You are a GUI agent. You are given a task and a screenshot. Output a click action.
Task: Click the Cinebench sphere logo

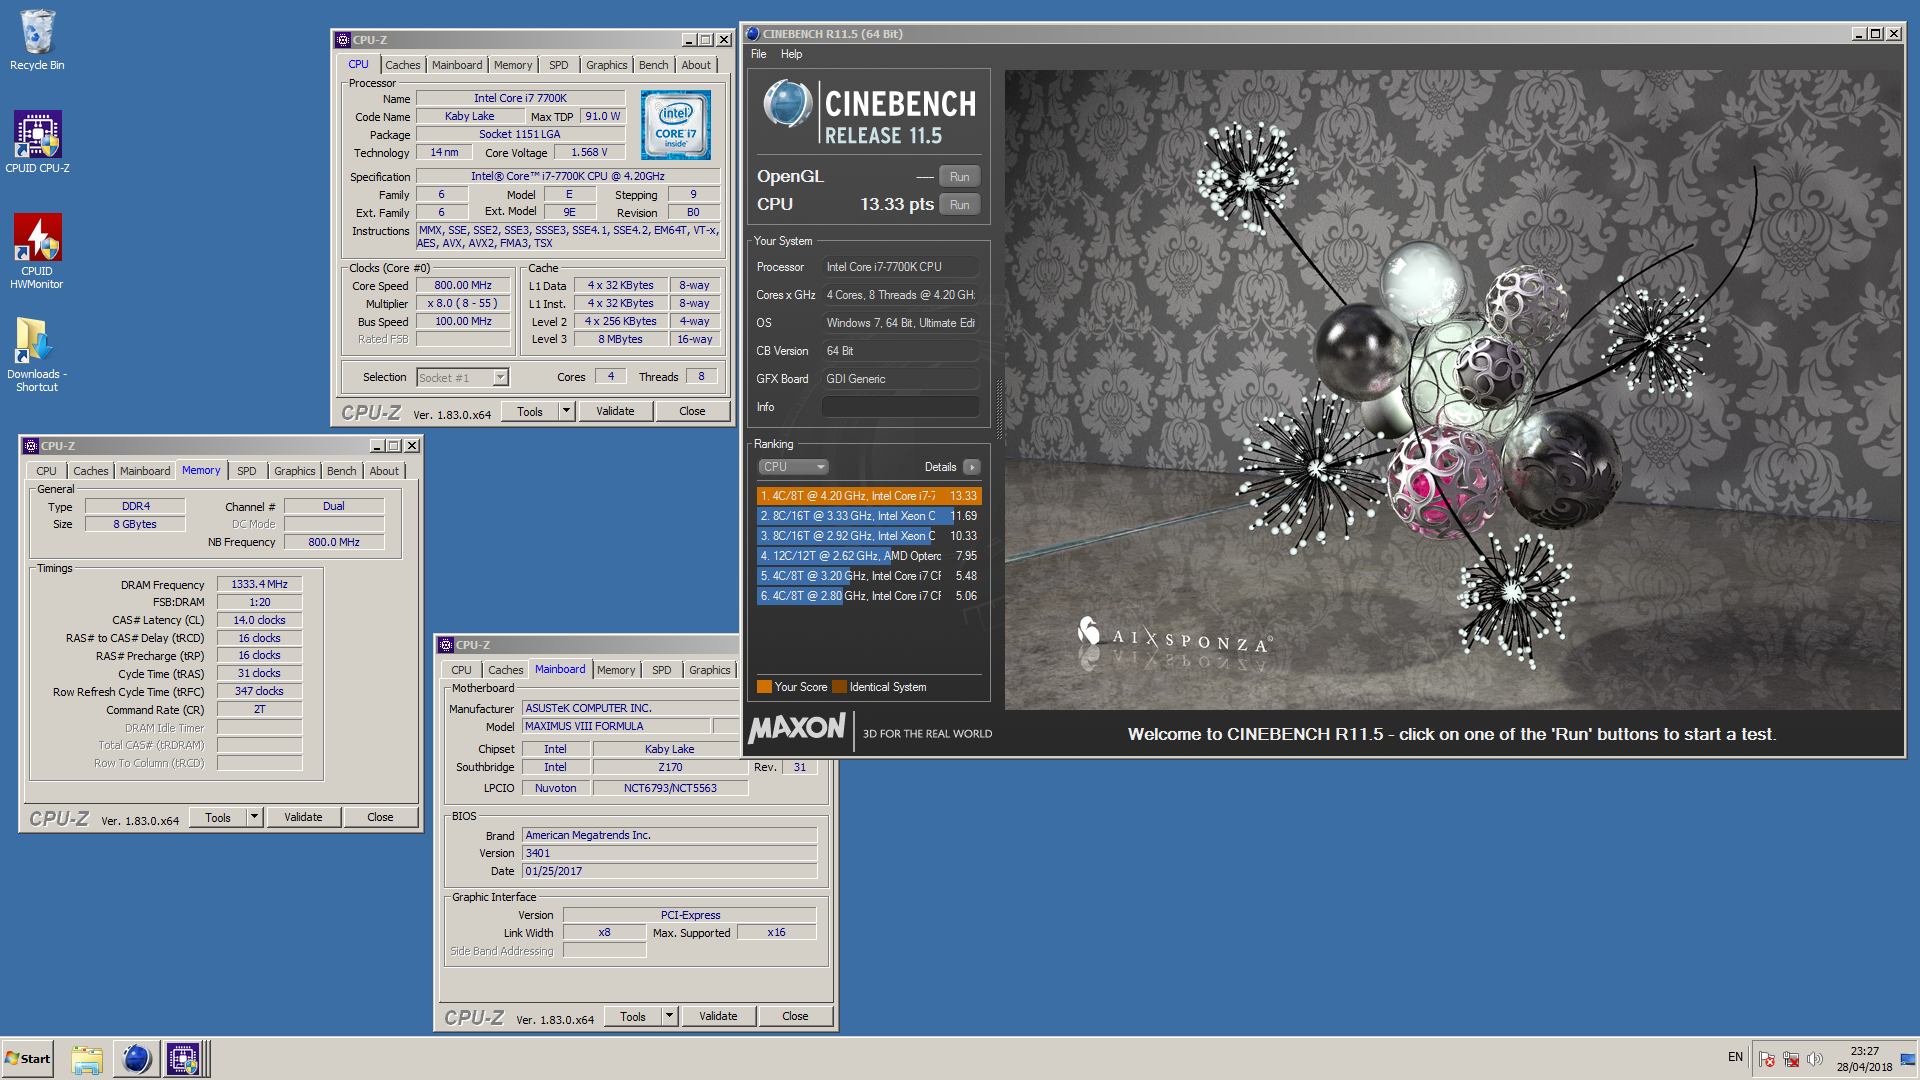[x=788, y=104]
